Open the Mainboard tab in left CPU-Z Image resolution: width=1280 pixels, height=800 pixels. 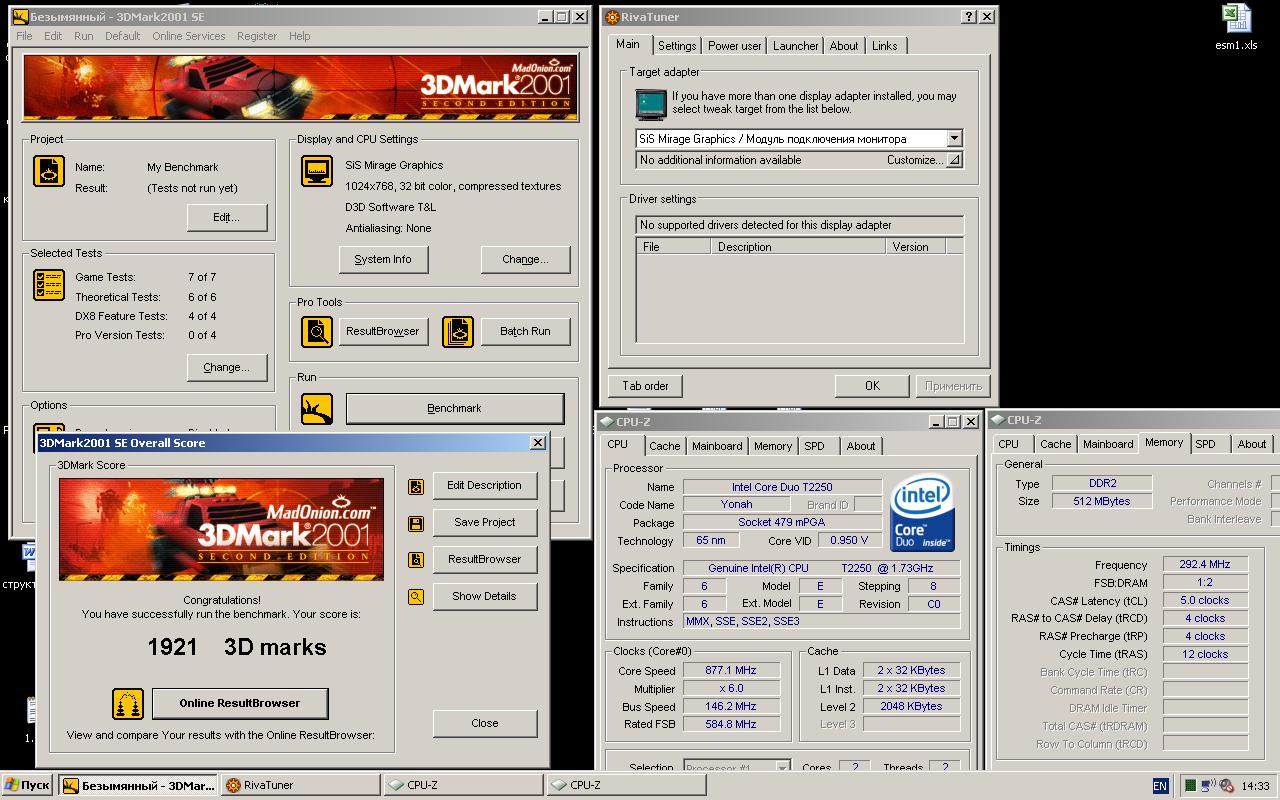pyautogui.click(x=717, y=446)
